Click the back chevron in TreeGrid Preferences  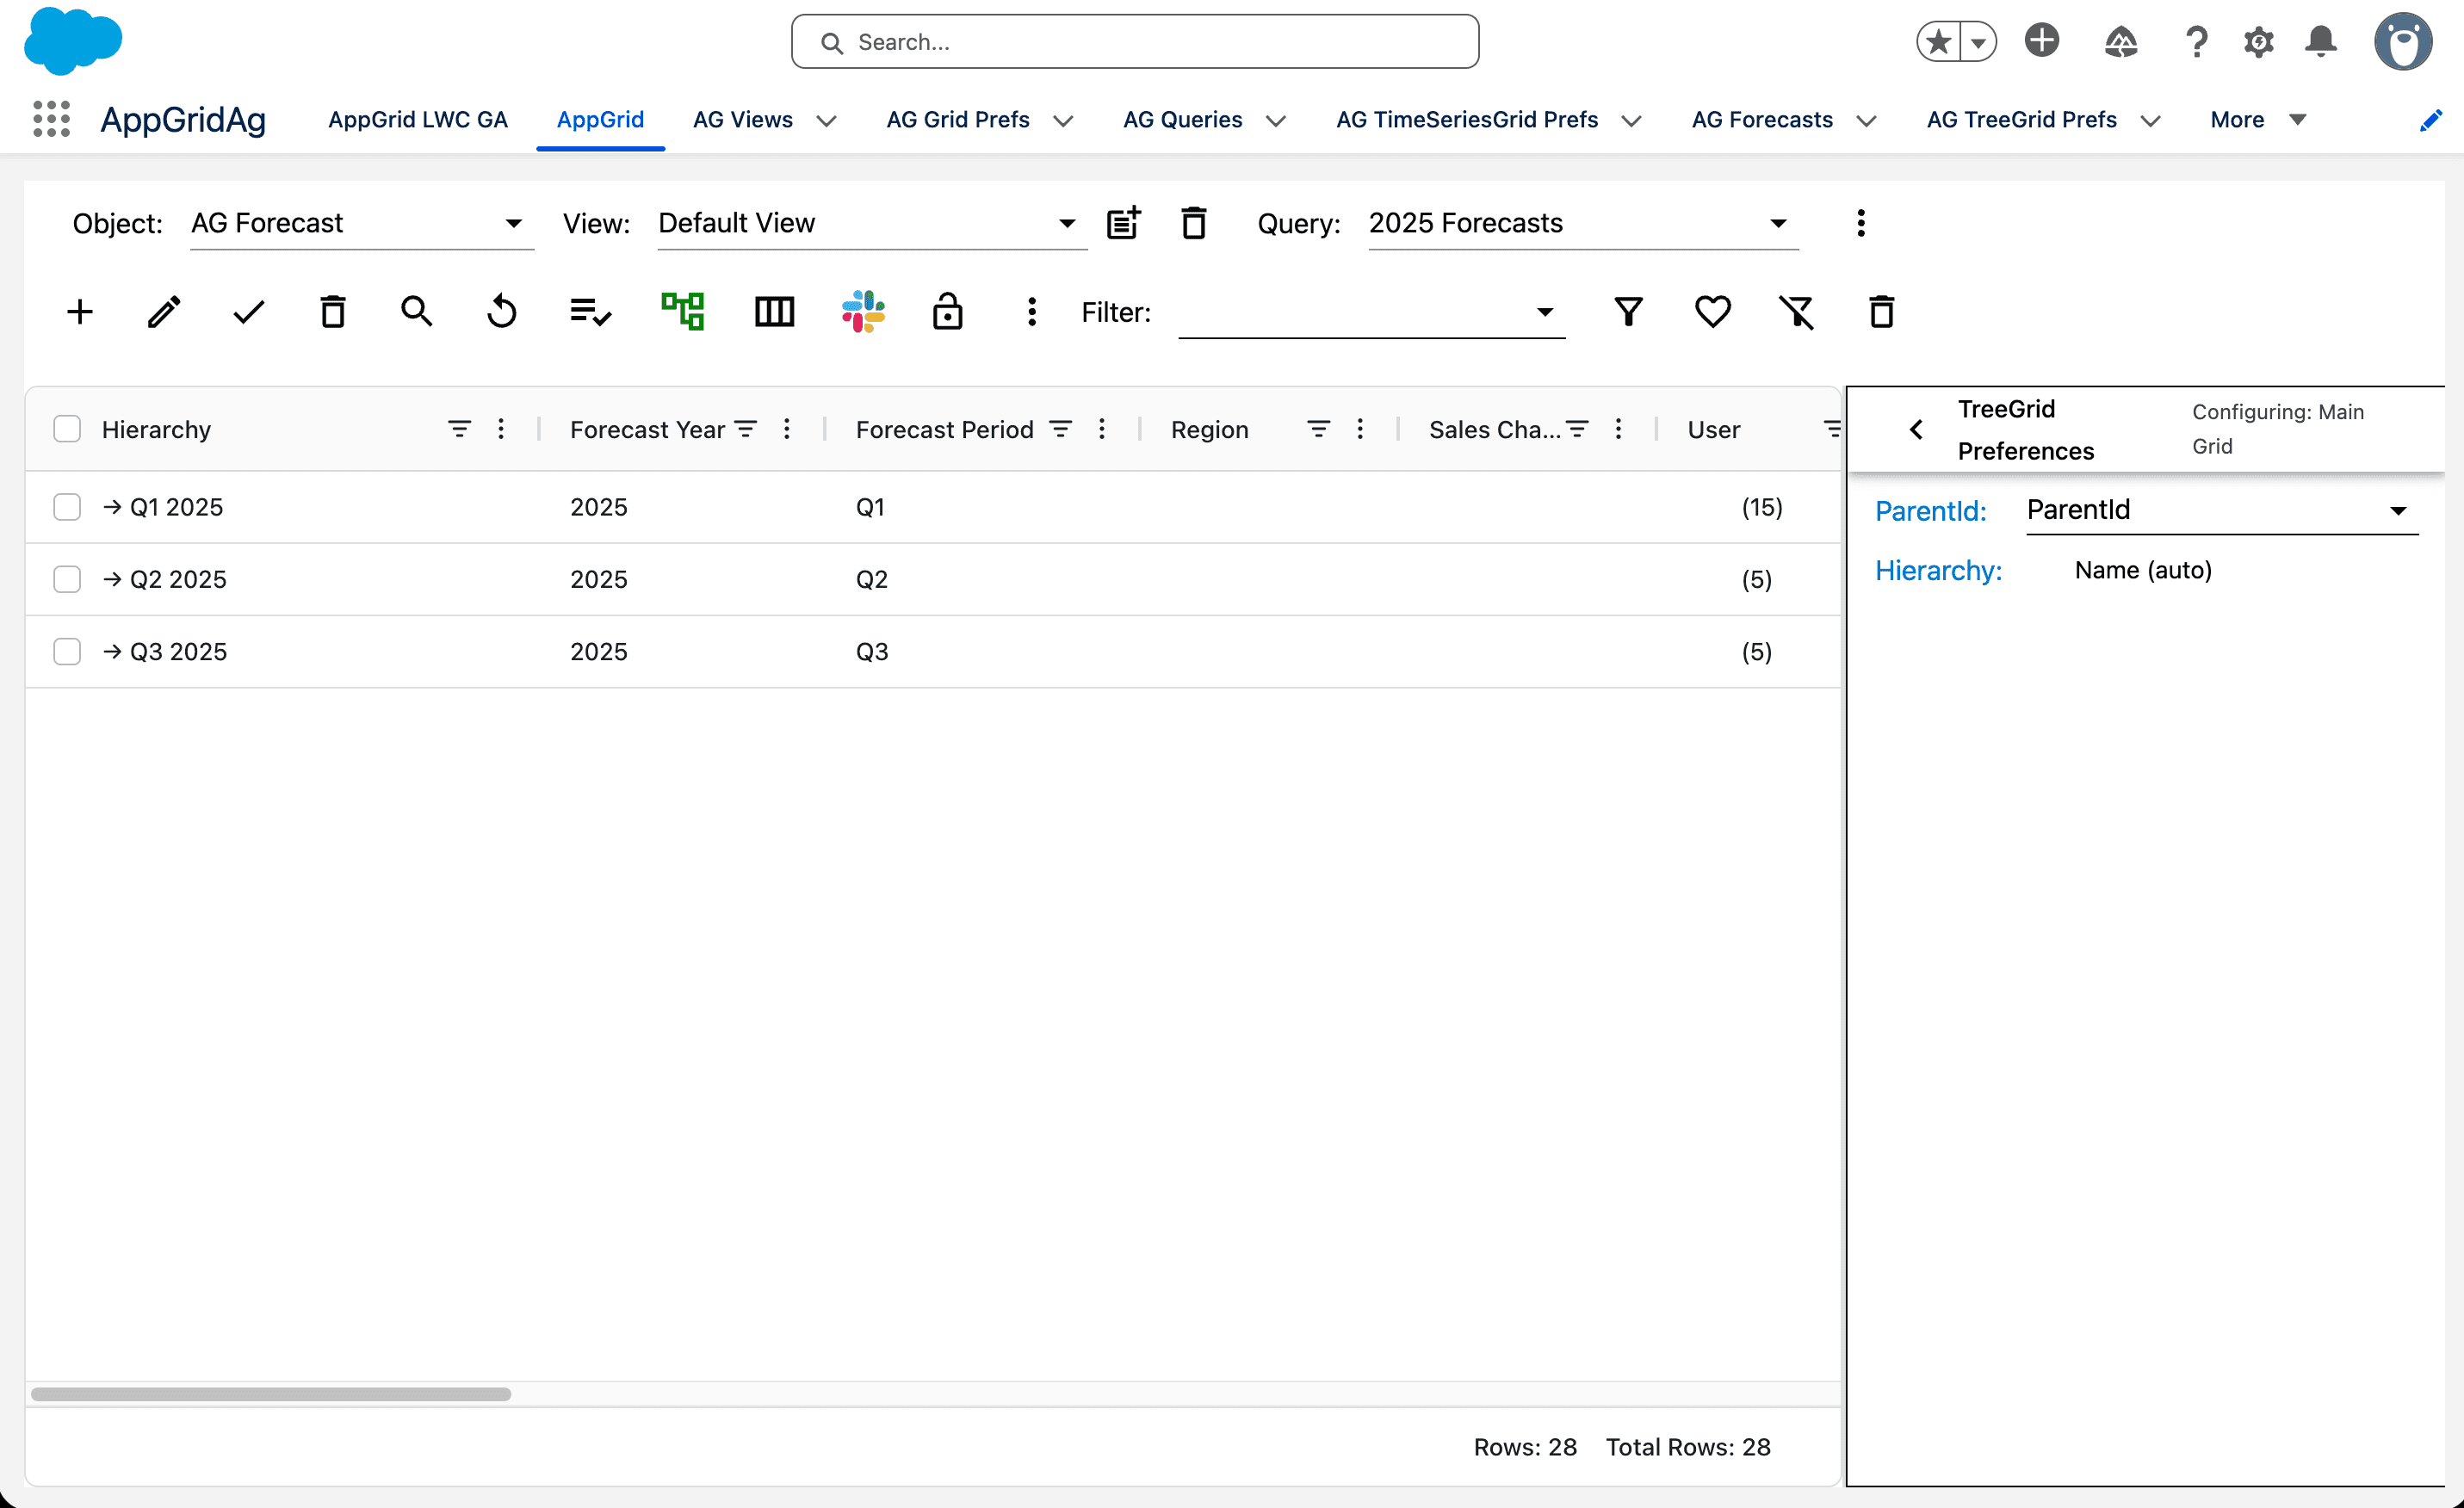click(1916, 430)
